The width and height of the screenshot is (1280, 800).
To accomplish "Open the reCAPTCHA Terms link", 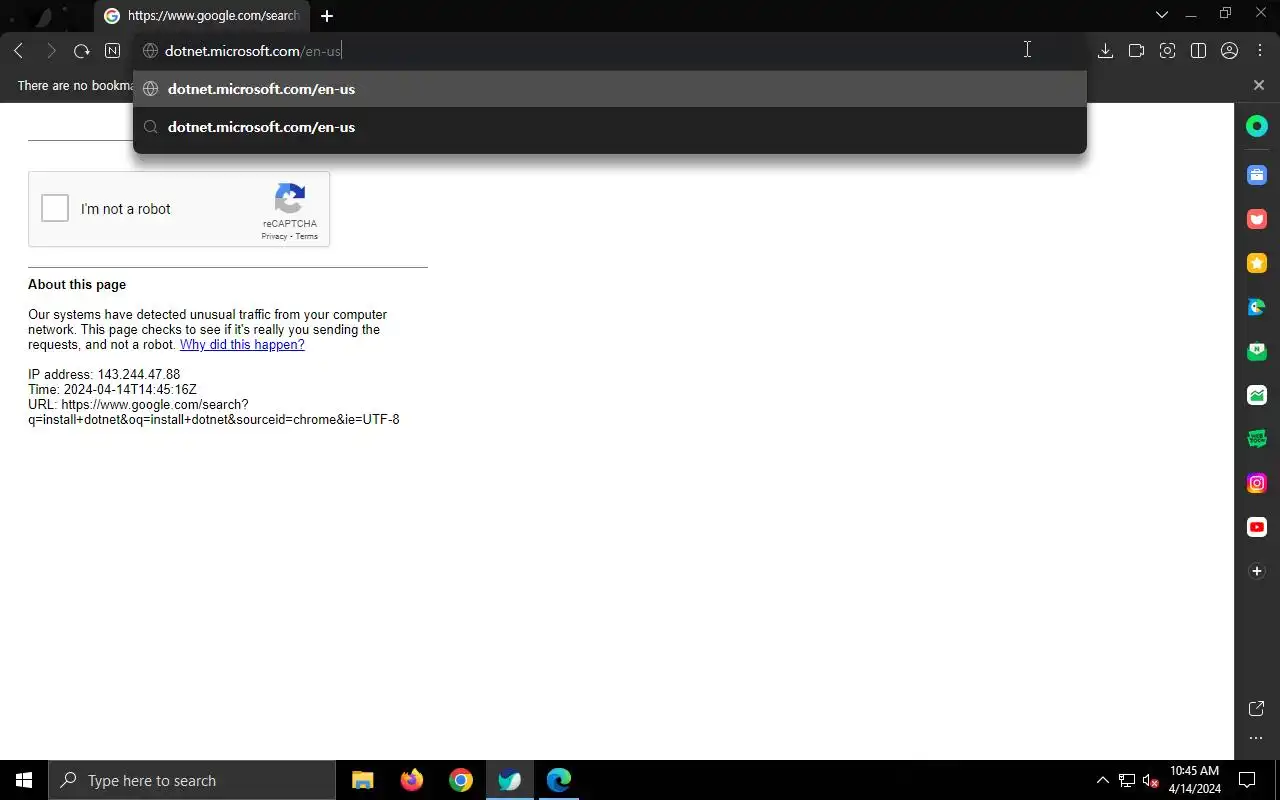I will pos(307,237).
